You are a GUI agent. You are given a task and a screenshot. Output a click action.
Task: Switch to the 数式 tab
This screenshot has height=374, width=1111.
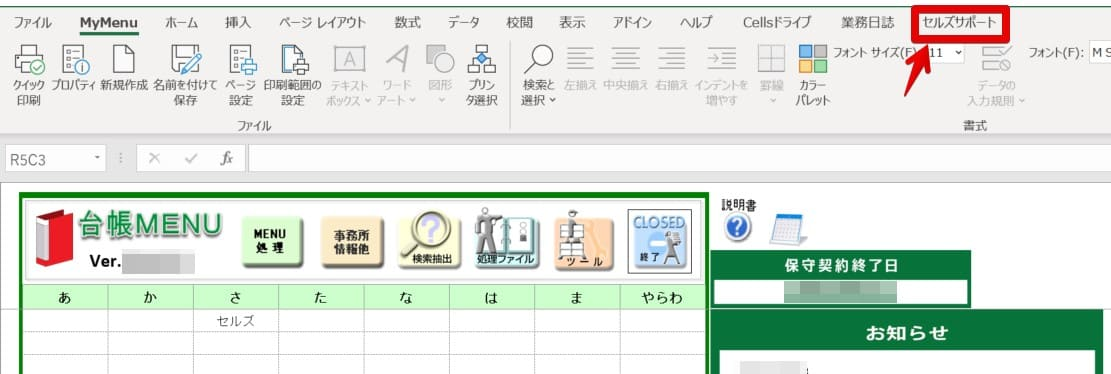coord(407,23)
